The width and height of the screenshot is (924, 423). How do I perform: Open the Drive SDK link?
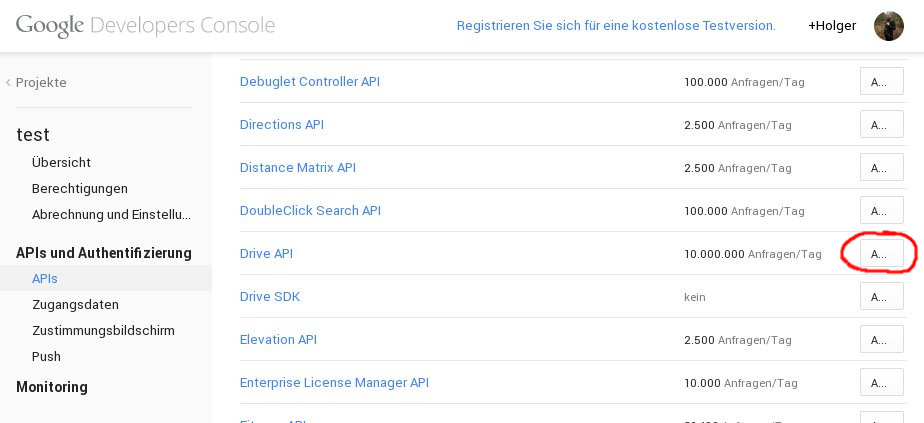[270, 296]
